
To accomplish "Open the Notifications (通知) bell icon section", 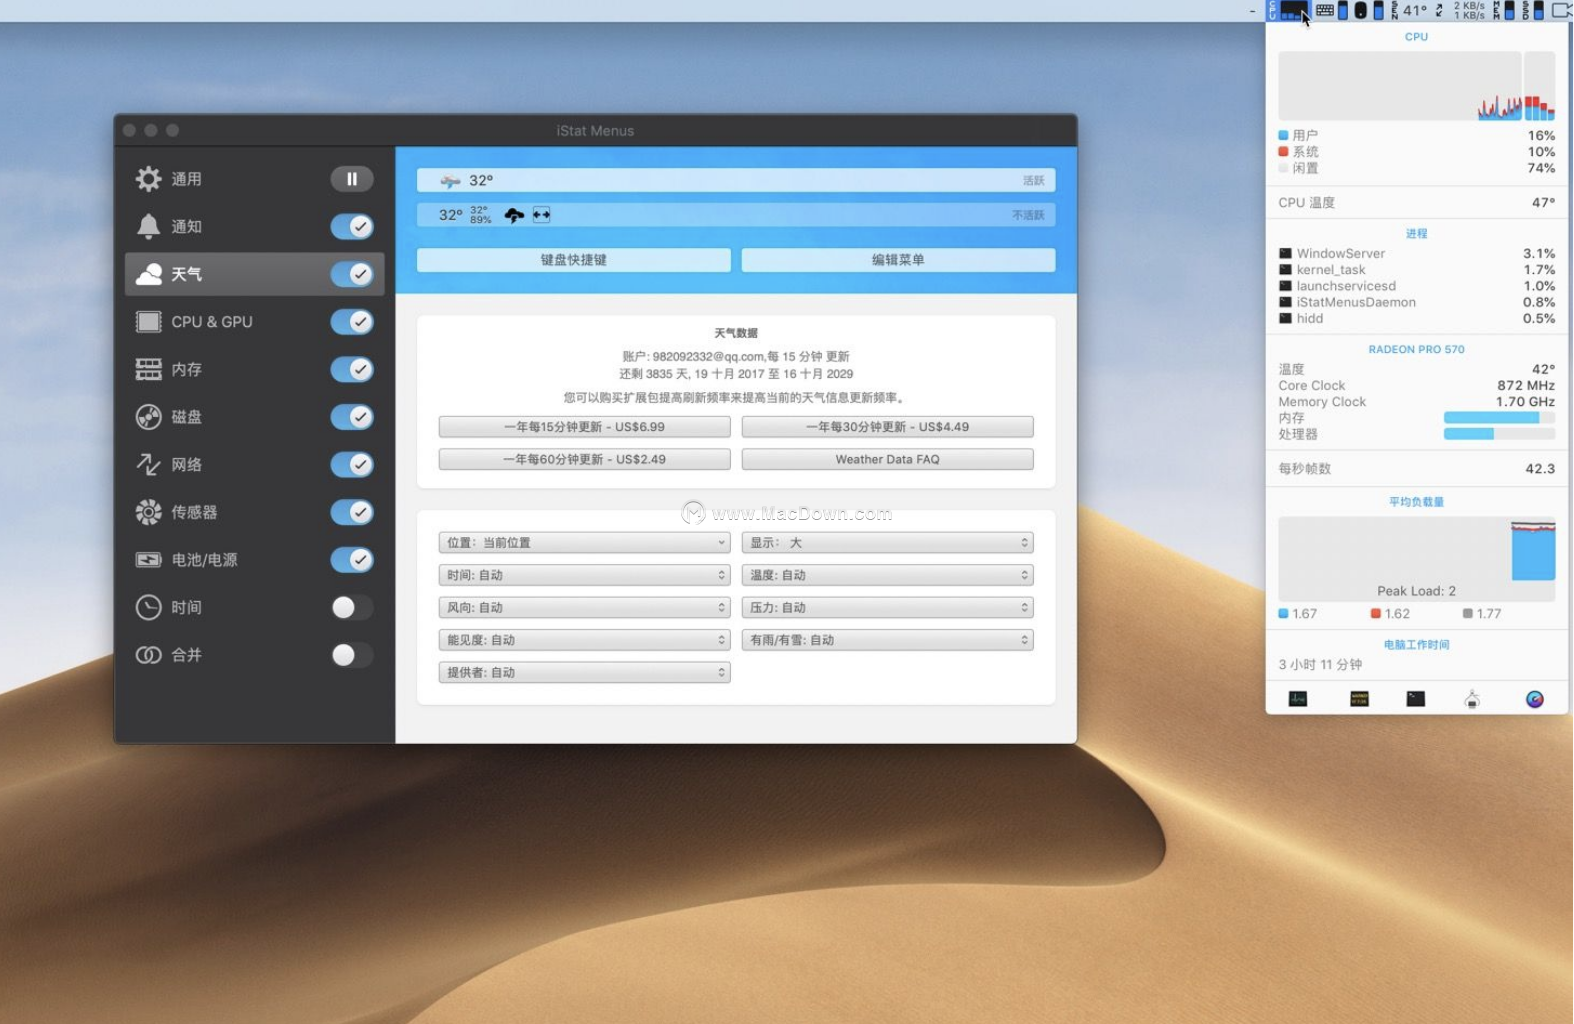I will (x=148, y=226).
